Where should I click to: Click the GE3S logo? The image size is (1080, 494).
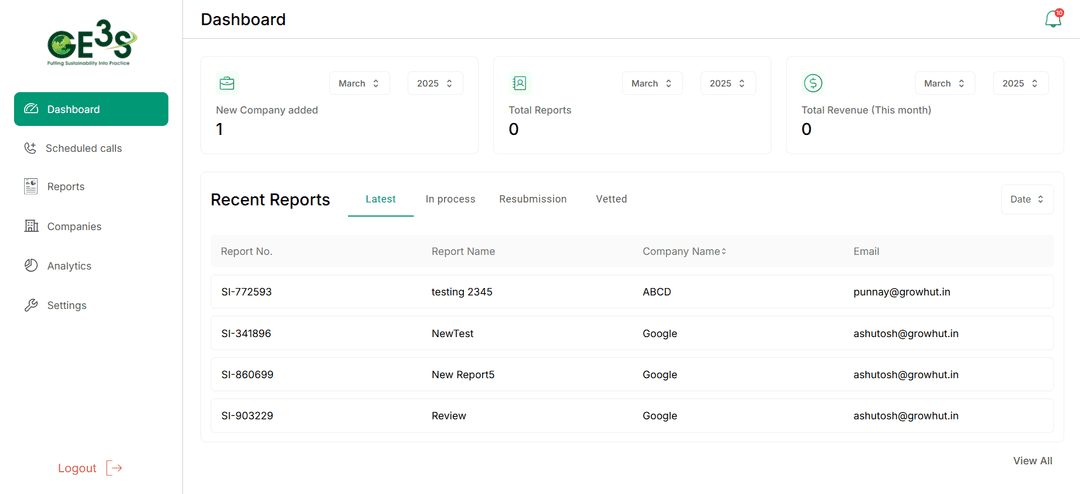(92, 44)
